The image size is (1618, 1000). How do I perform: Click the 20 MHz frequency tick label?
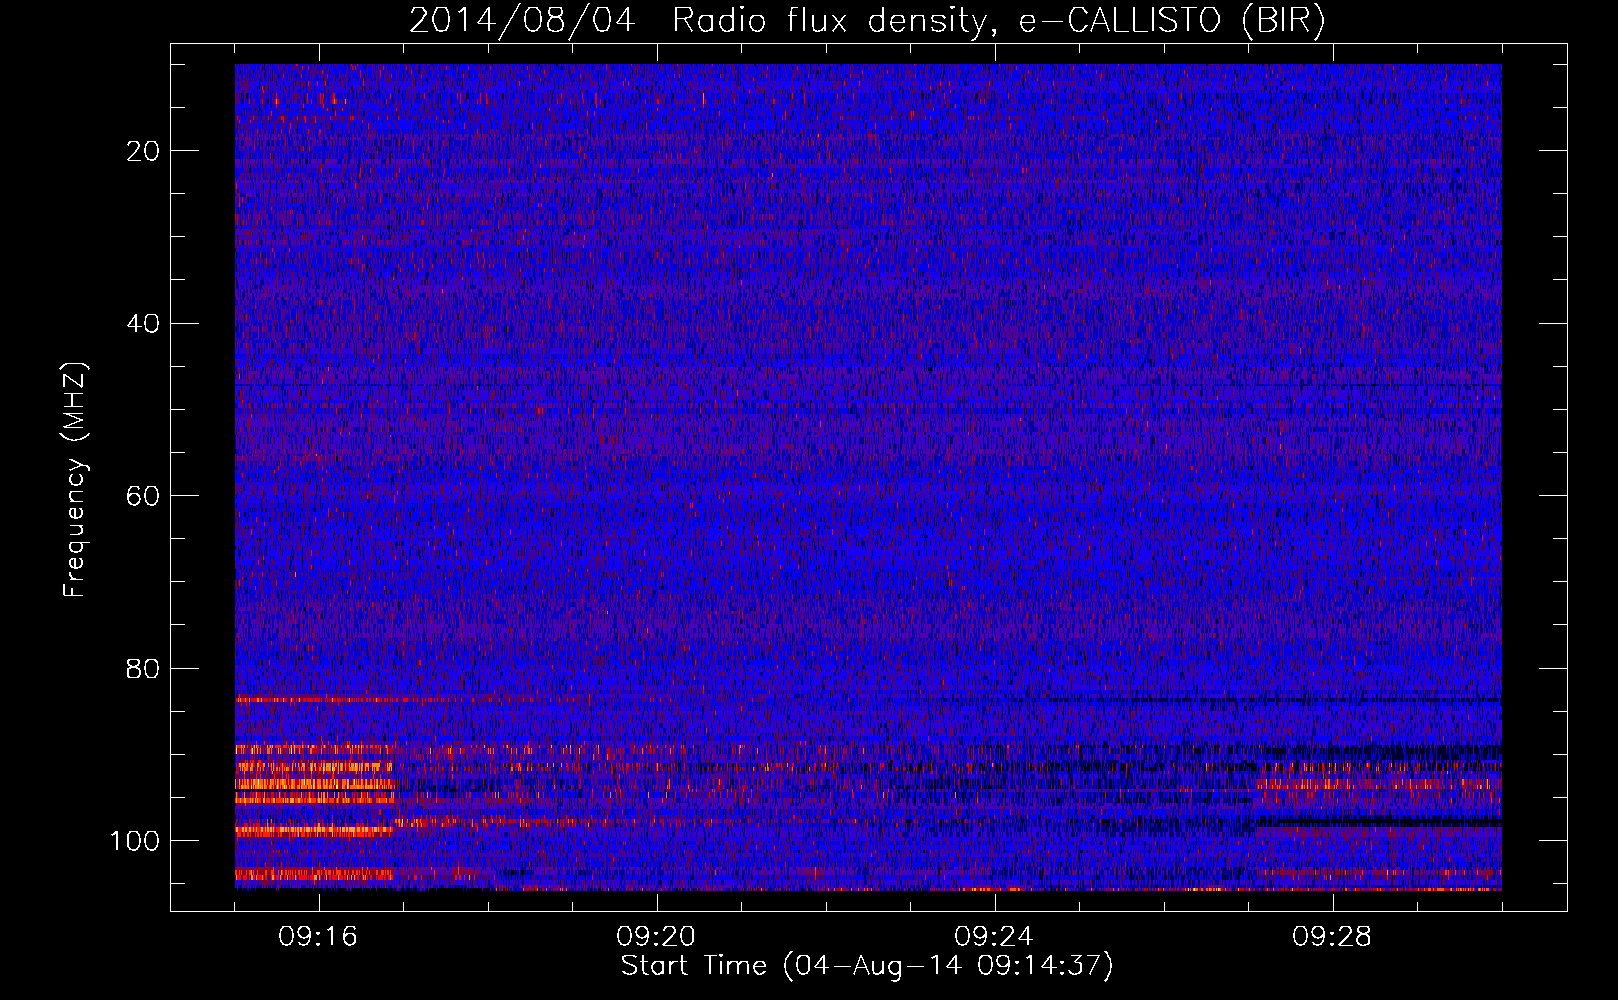tap(143, 151)
